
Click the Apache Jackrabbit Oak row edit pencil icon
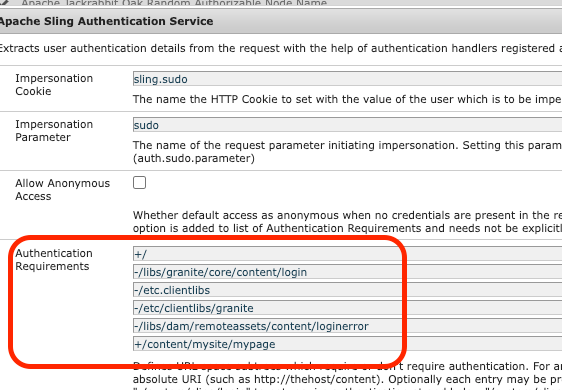[4, 2]
